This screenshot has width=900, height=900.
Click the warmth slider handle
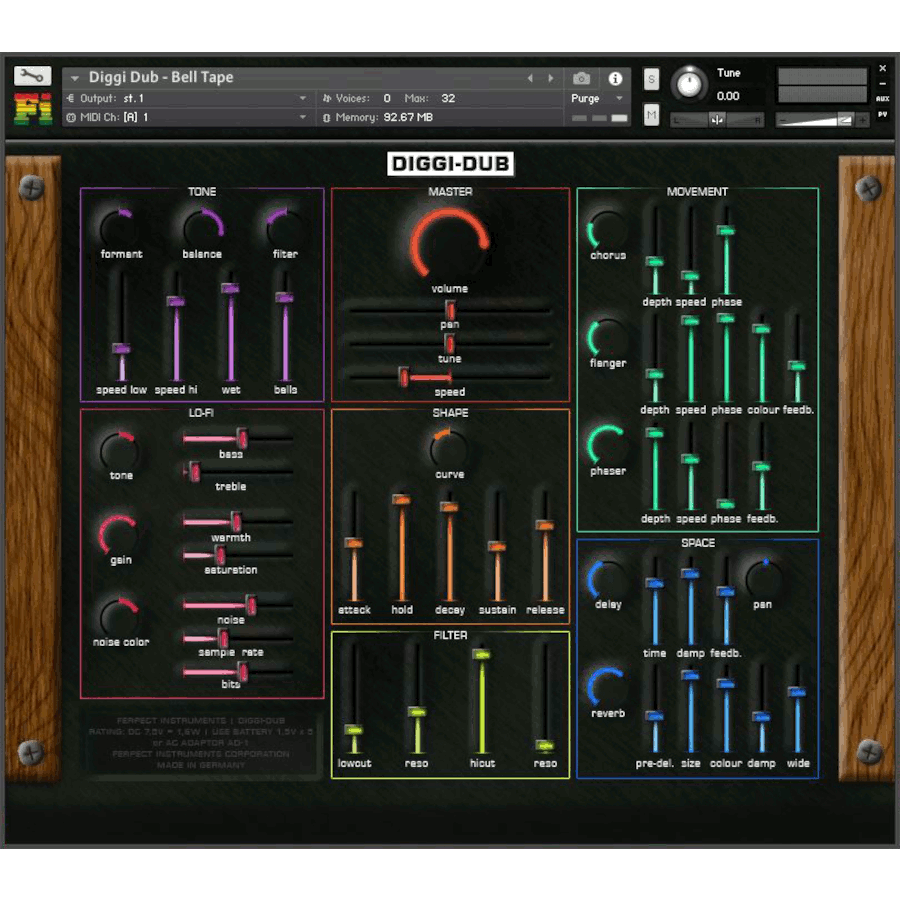[235, 521]
